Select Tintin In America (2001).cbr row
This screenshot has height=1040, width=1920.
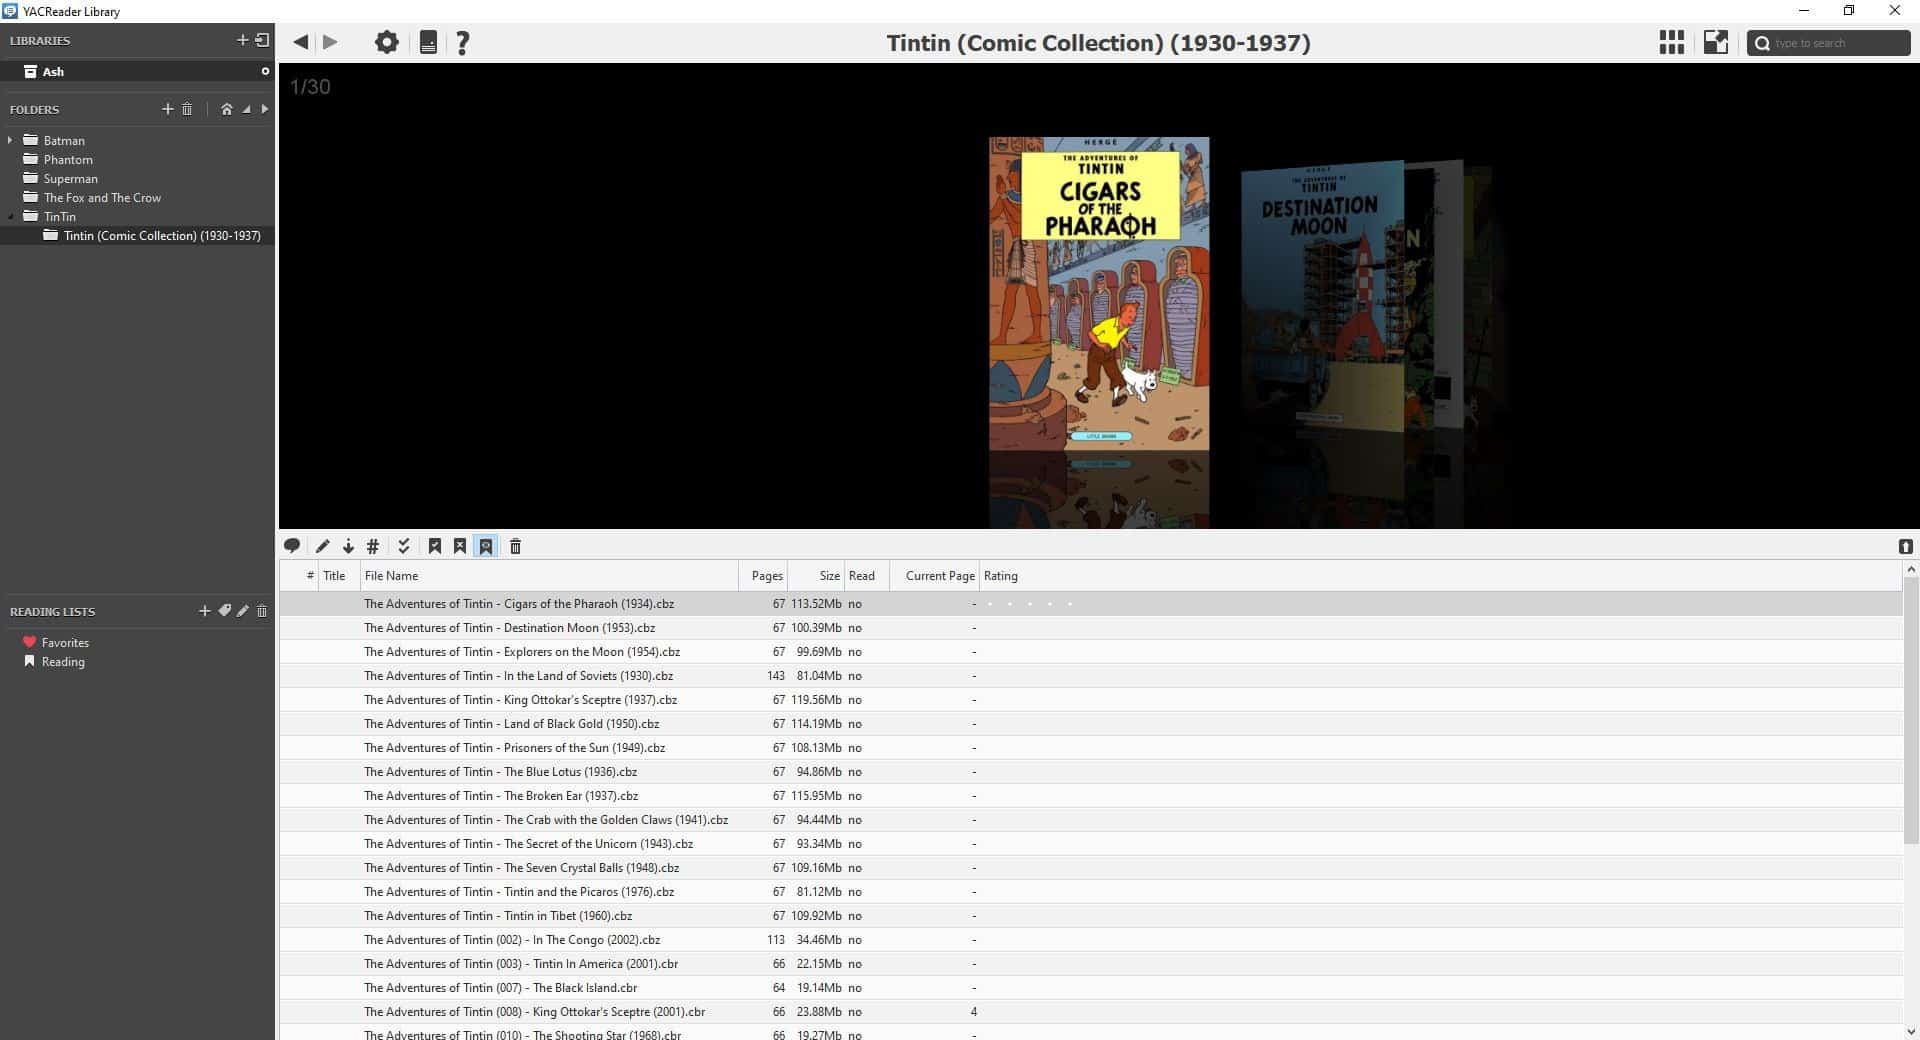pyautogui.click(x=1090, y=963)
